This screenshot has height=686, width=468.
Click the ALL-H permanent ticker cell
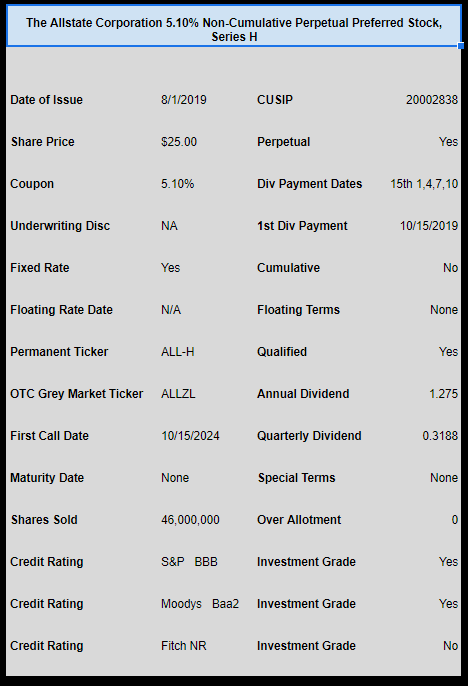coord(178,352)
